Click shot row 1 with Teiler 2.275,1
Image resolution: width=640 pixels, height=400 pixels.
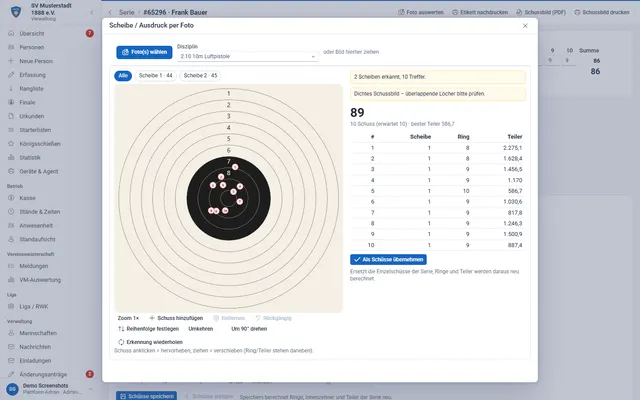438,148
